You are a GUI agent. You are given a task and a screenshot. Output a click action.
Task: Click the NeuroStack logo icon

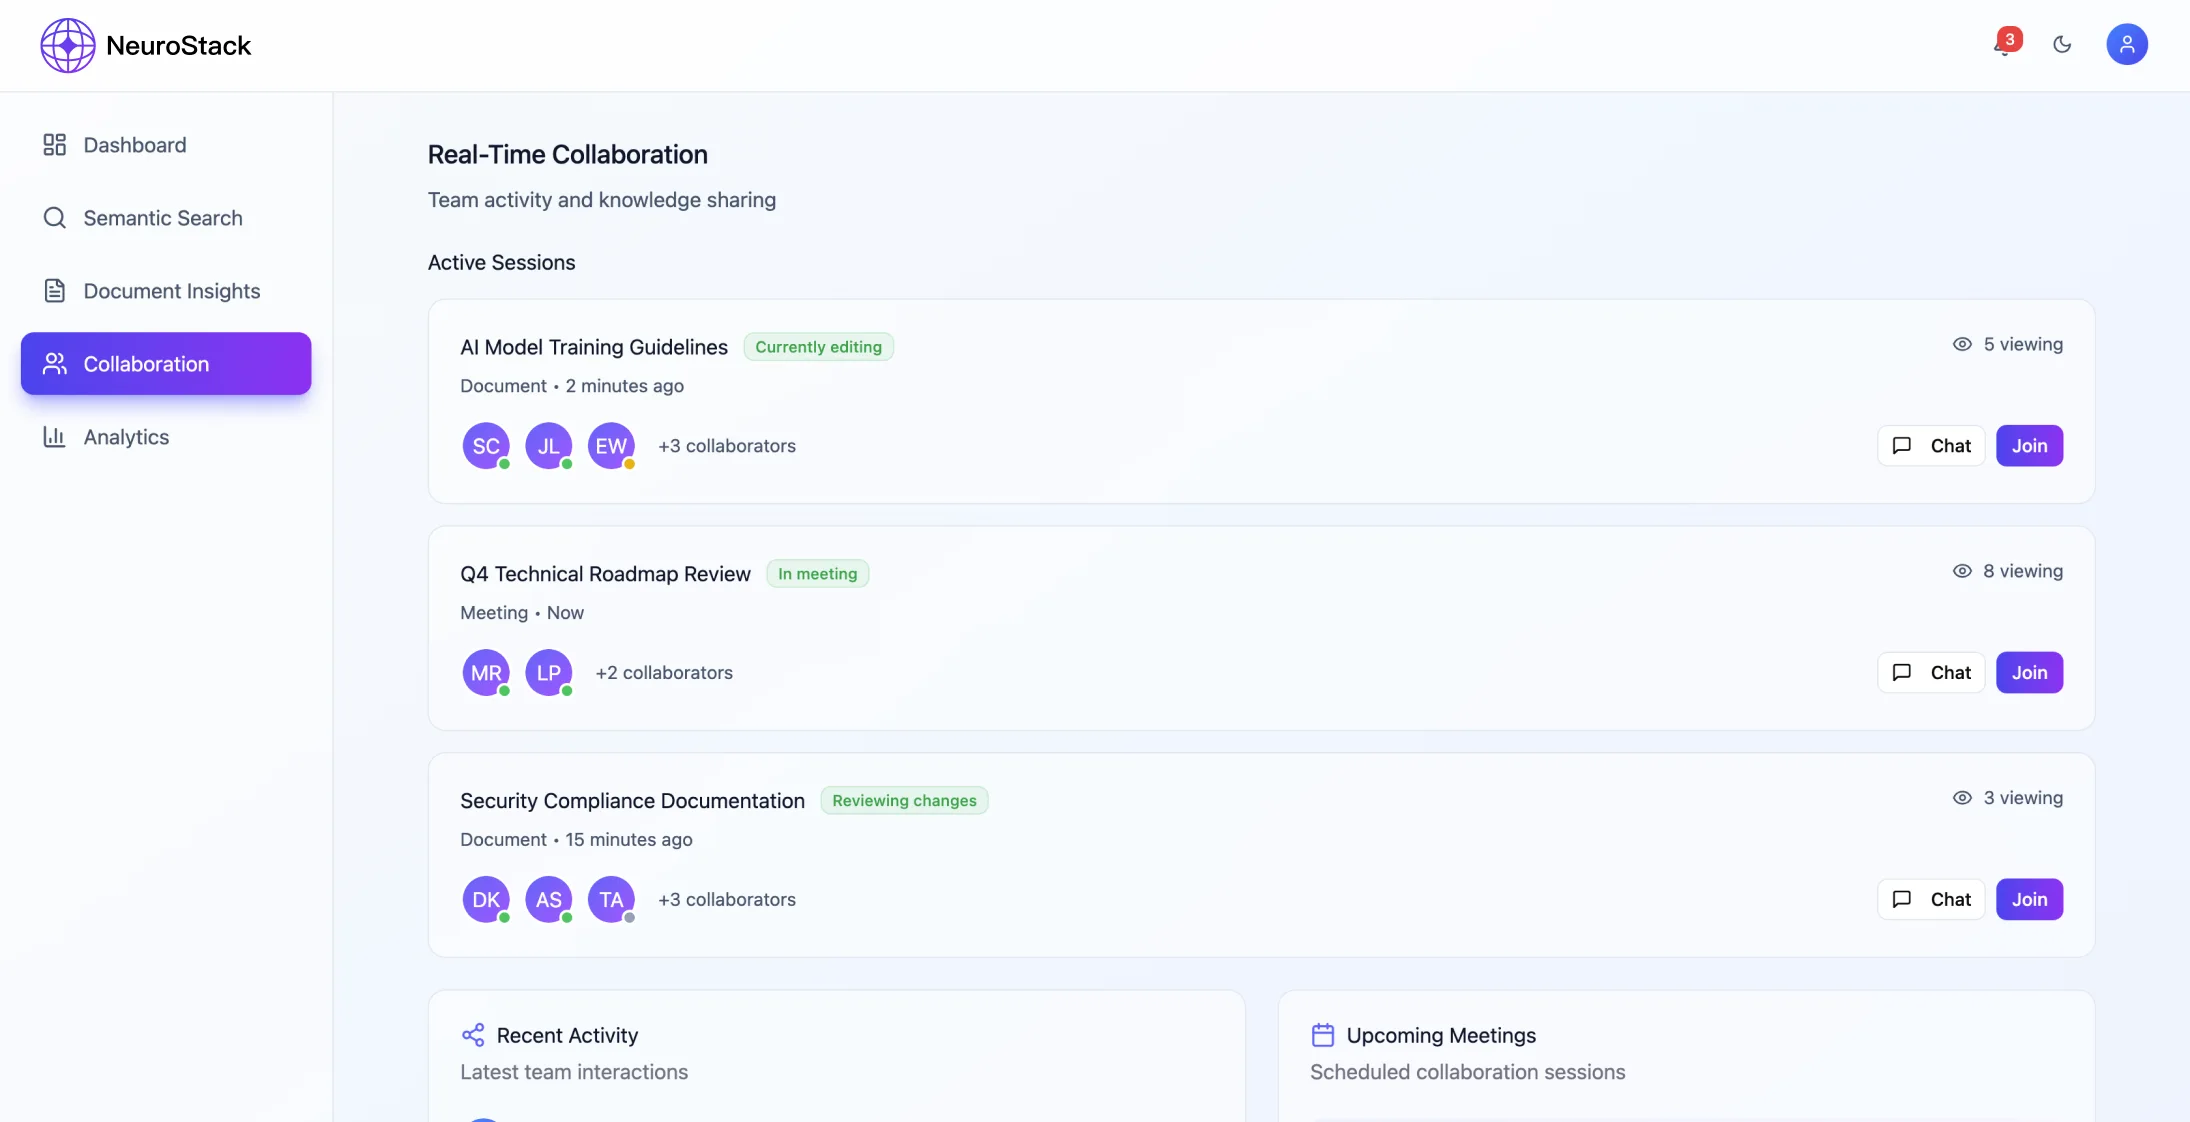66,45
